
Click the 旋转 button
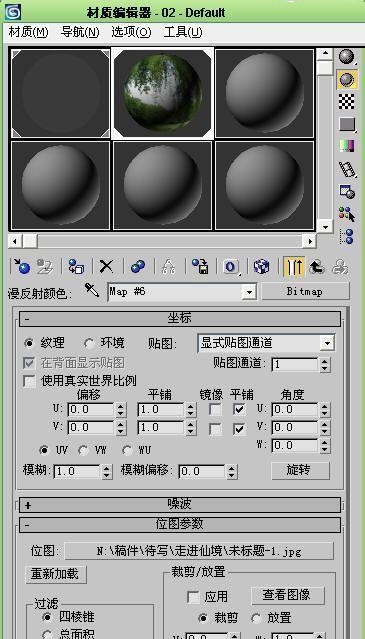pos(301,471)
